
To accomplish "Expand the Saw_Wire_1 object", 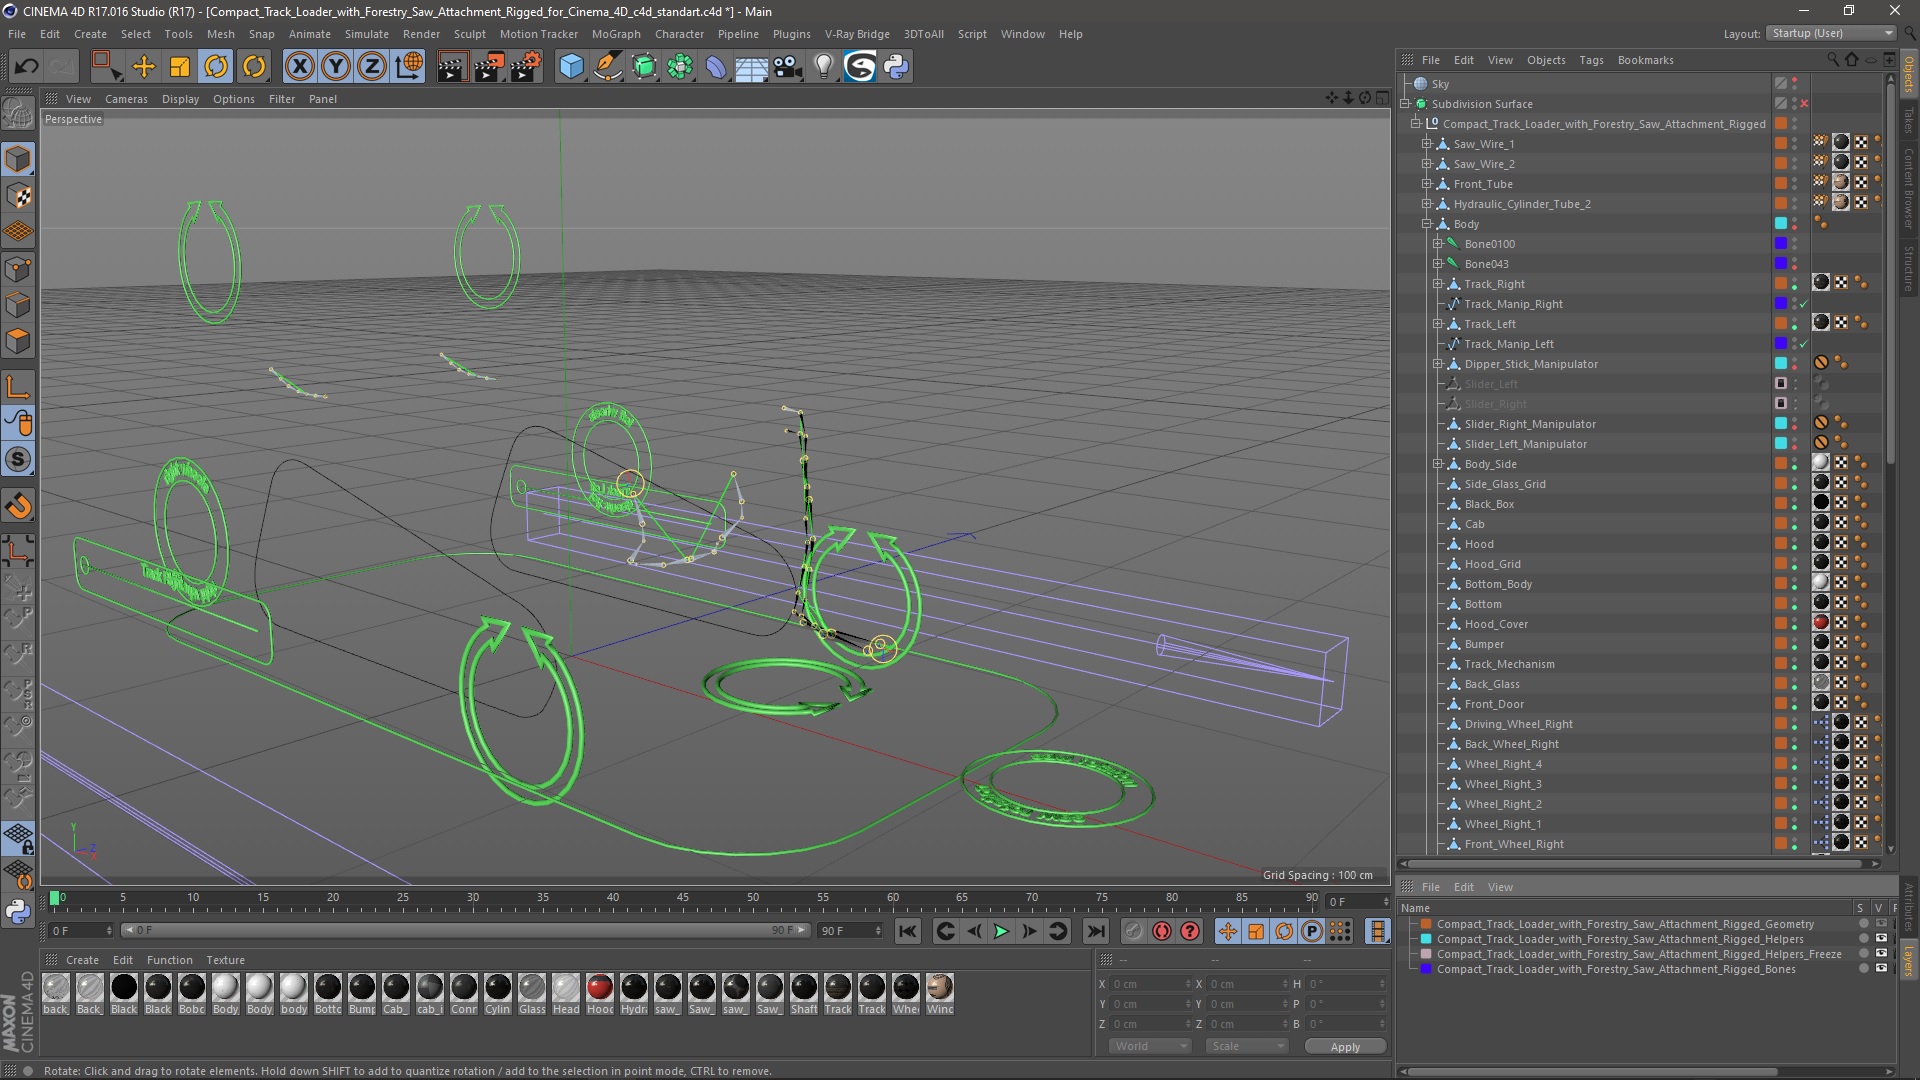I will 1427,144.
